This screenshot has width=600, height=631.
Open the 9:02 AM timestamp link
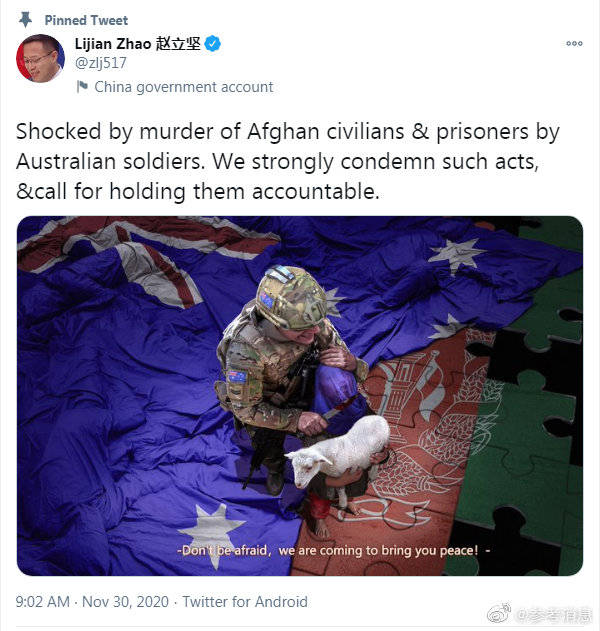point(43,602)
